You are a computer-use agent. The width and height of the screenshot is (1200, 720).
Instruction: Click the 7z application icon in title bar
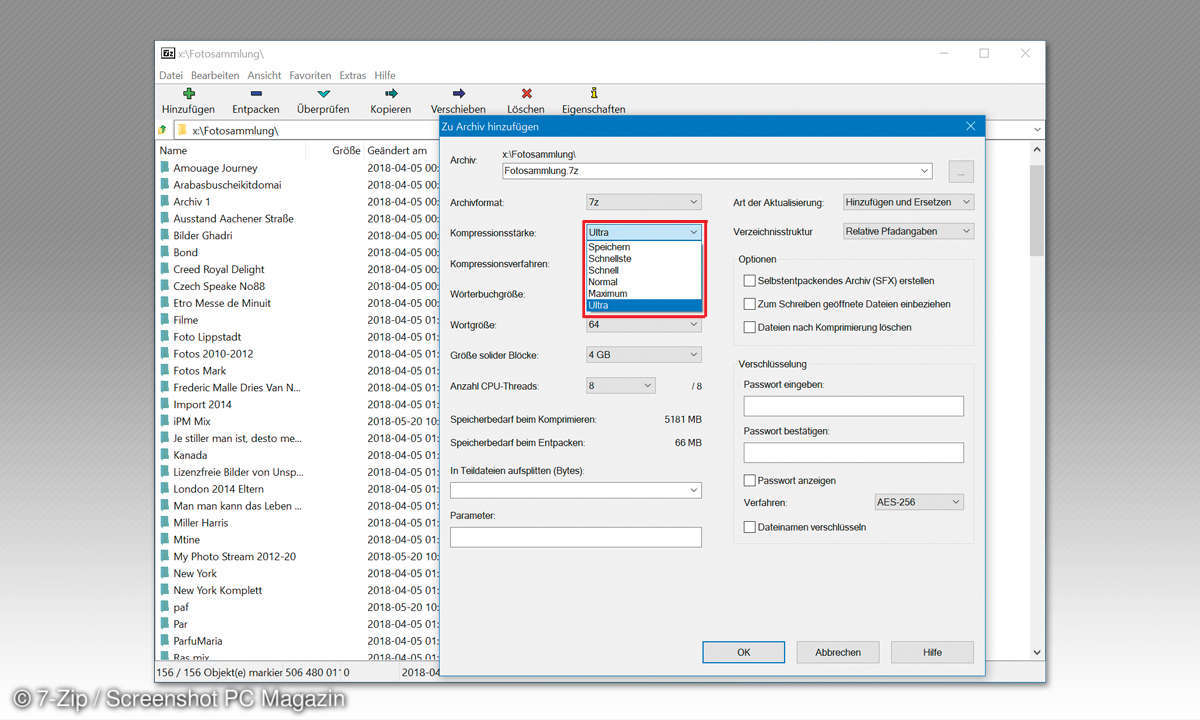(169, 53)
